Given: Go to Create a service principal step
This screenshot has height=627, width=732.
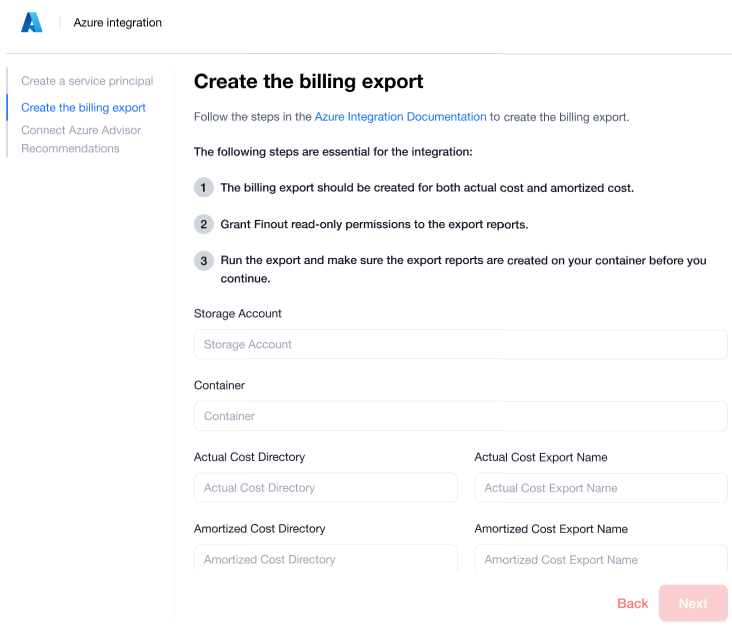Looking at the screenshot, I should pos(87,81).
